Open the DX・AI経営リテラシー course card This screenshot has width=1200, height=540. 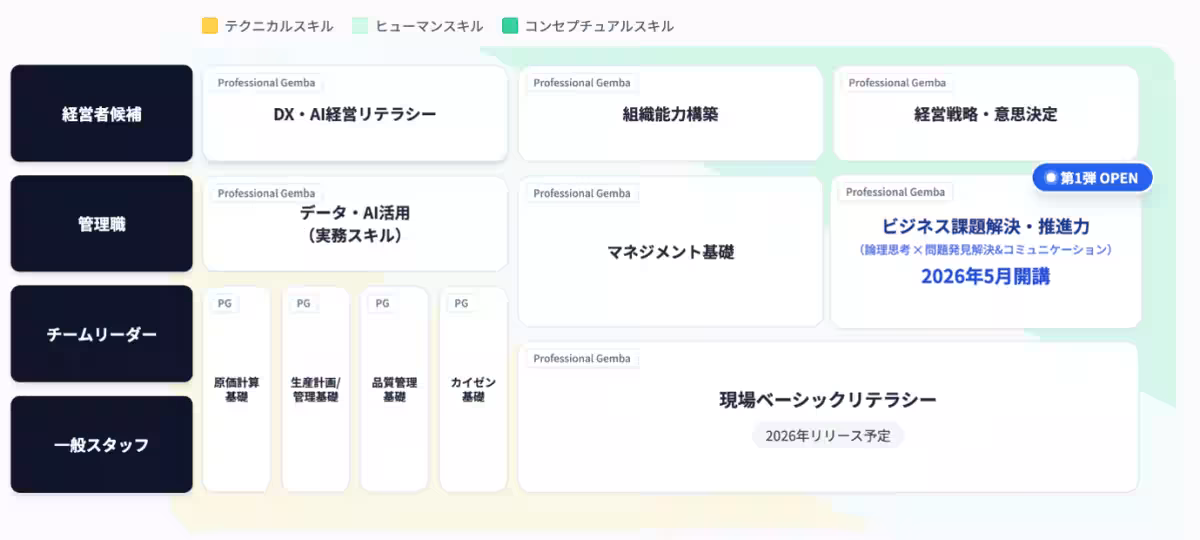point(355,113)
